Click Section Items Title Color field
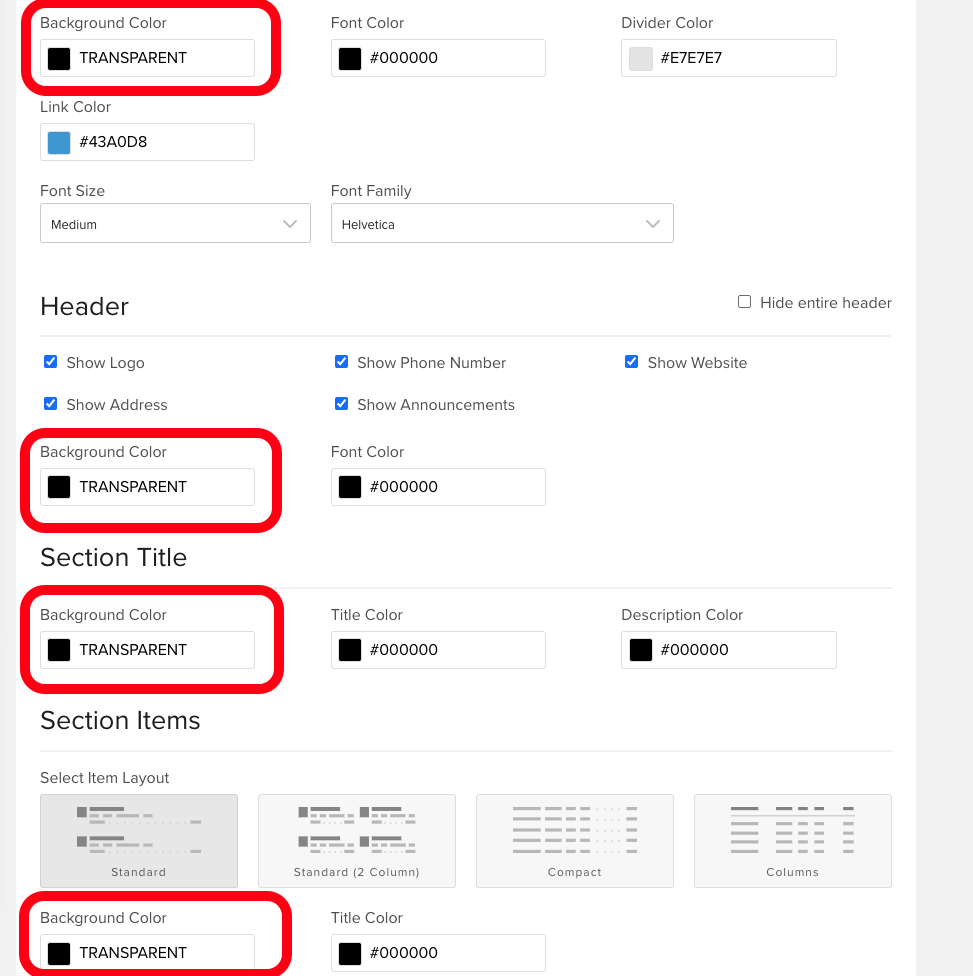The width and height of the screenshot is (973, 976). click(438, 952)
